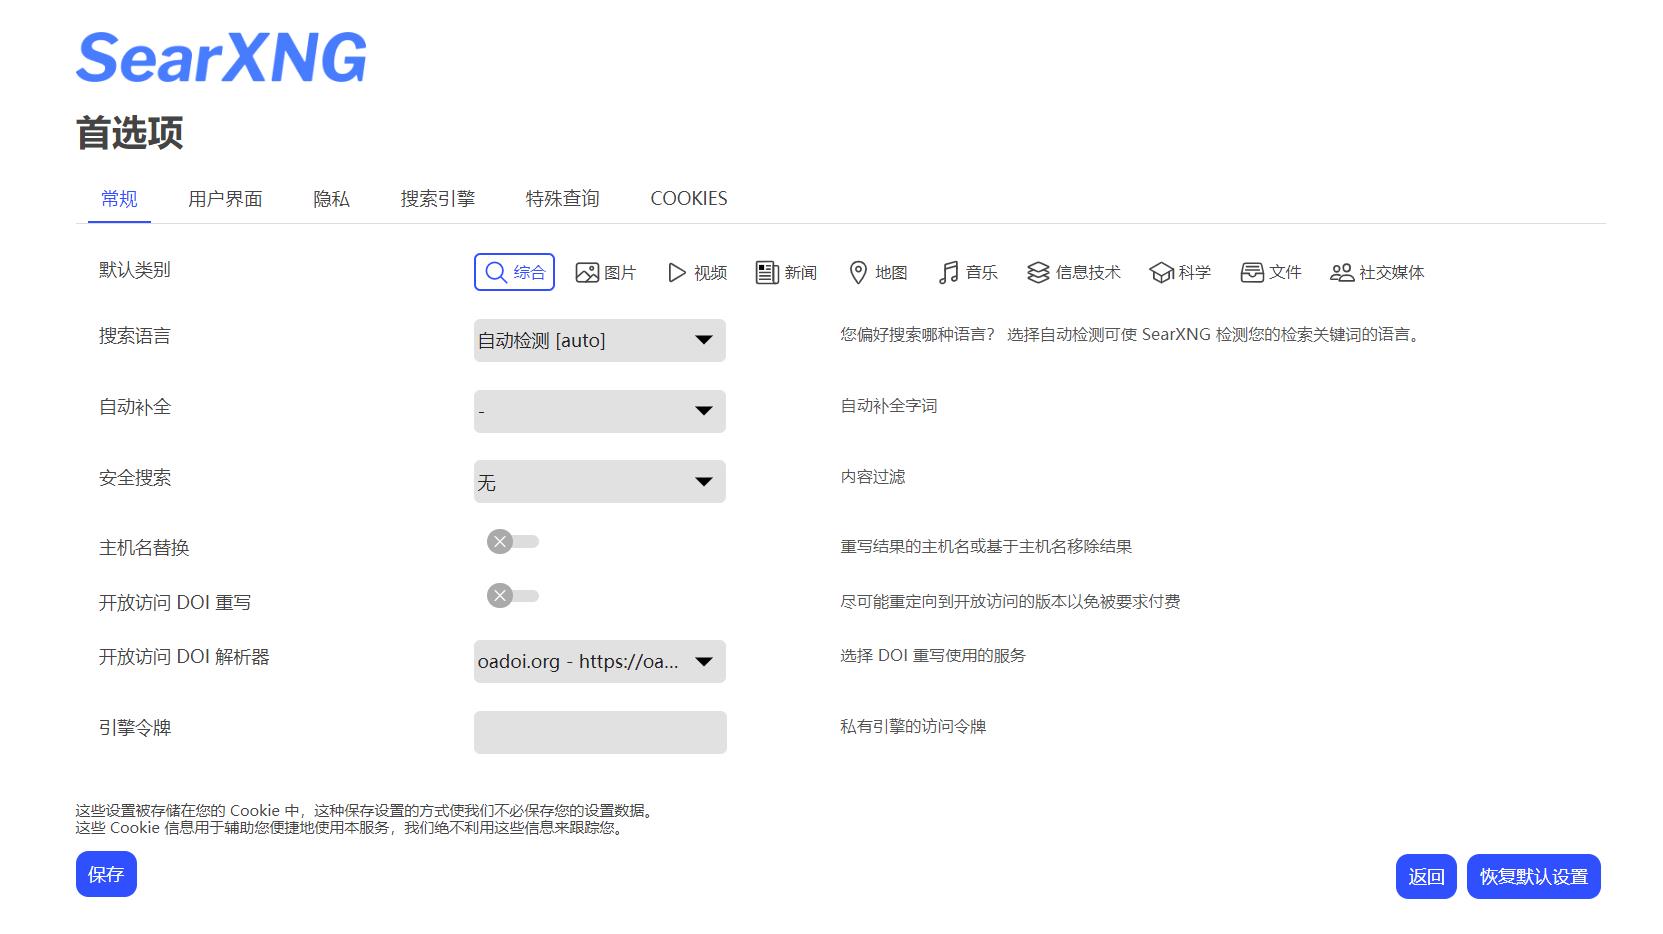Click the 保存 button
Viewport: 1663px width, 934px height.
click(106, 874)
